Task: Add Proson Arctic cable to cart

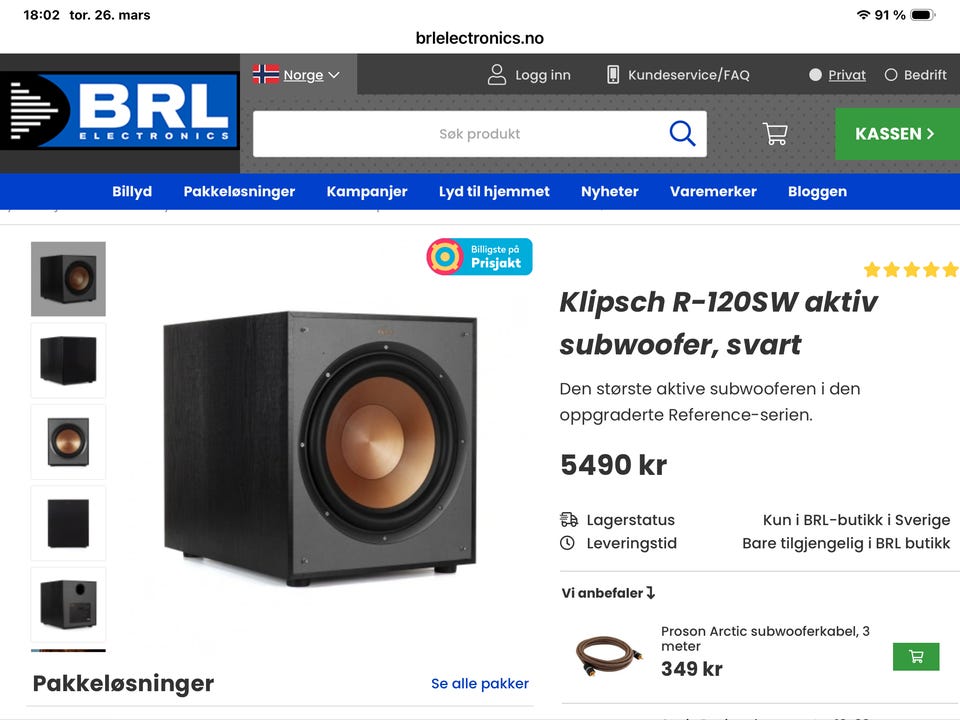Action: [916, 656]
